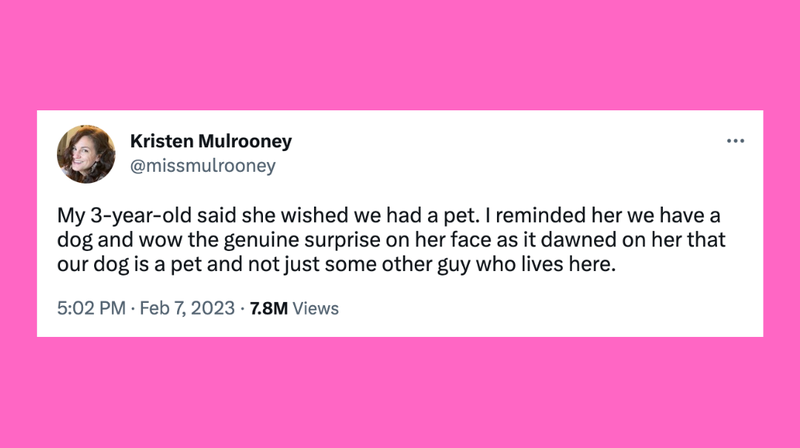The image size is (800, 448).
Task: Select the Feb 7, 2023 date
Action: pyautogui.click(x=187, y=308)
